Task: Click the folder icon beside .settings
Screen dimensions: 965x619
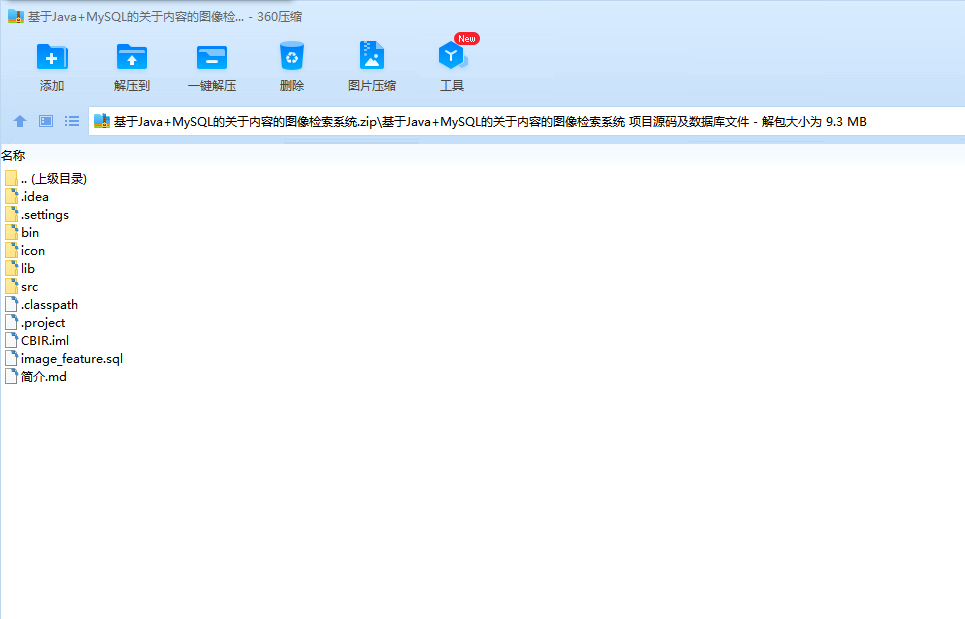Action: (11, 214)
